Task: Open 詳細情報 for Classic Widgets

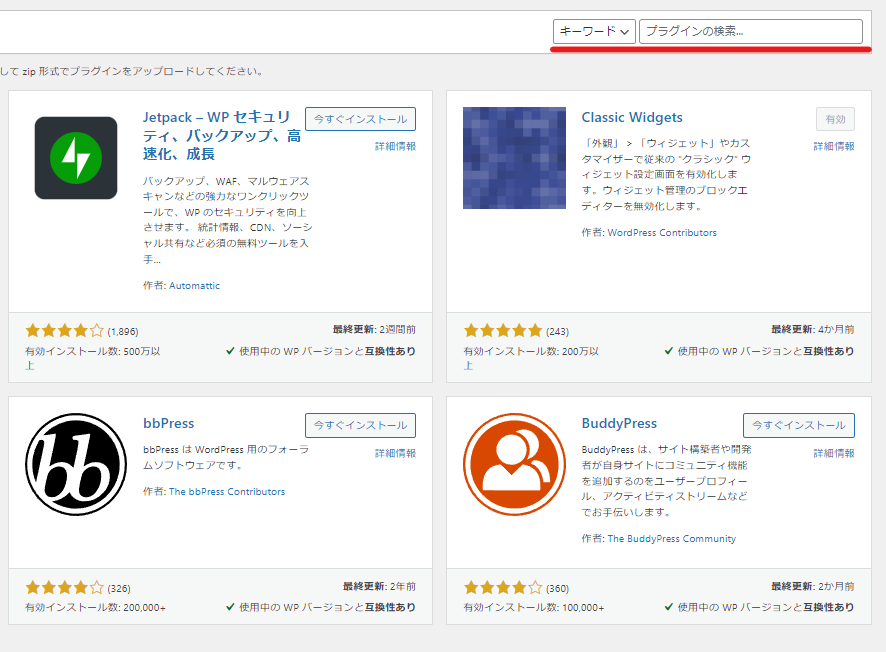Action: pyautogui.click(x=833, y=146)
